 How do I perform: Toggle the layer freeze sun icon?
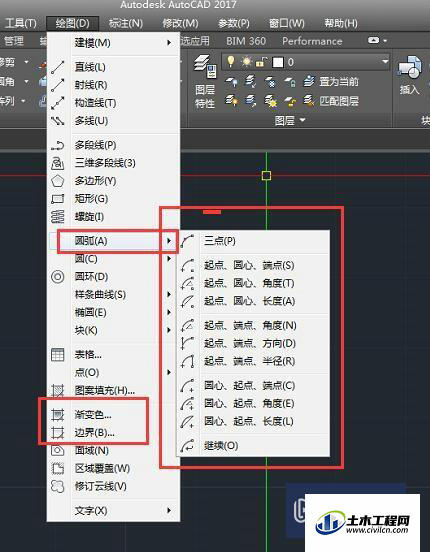pos(246,62)
